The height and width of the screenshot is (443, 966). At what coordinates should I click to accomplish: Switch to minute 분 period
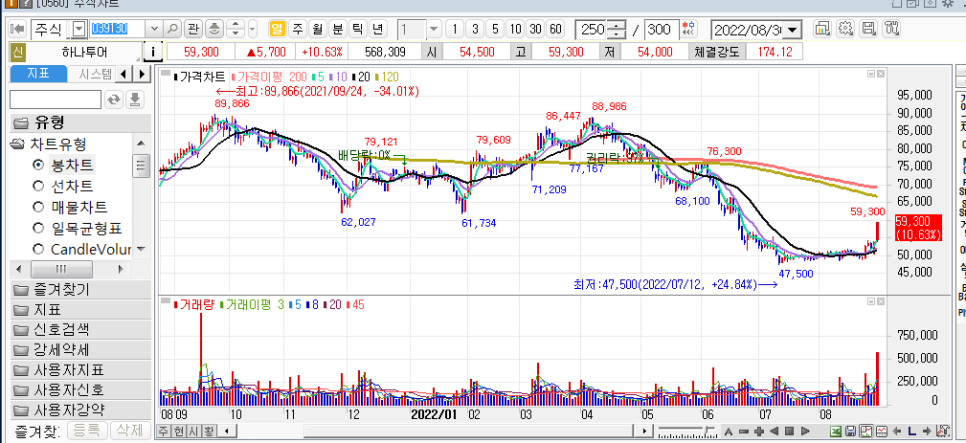click(337, 28)
